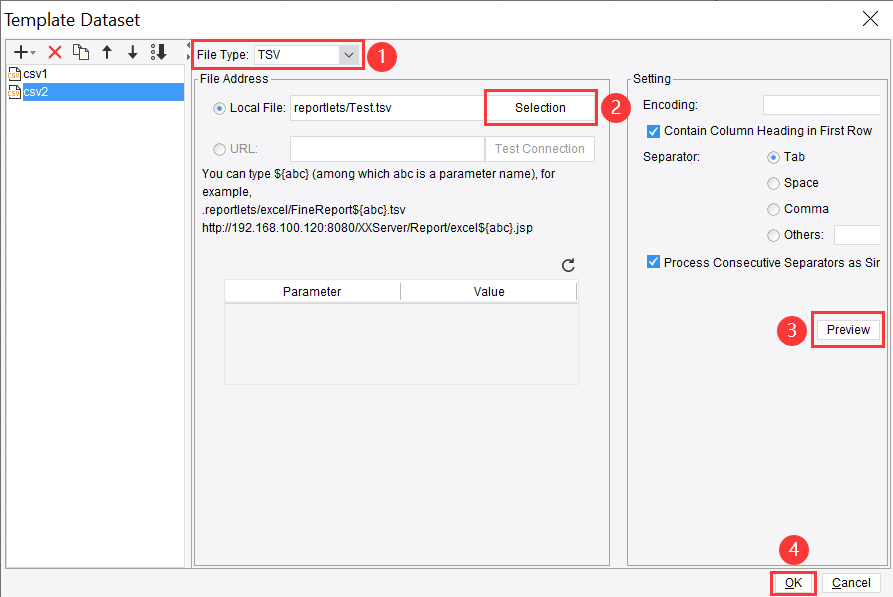Refresh the parameter table
This screenshot has height=597, width=893.
coord(568,265)
